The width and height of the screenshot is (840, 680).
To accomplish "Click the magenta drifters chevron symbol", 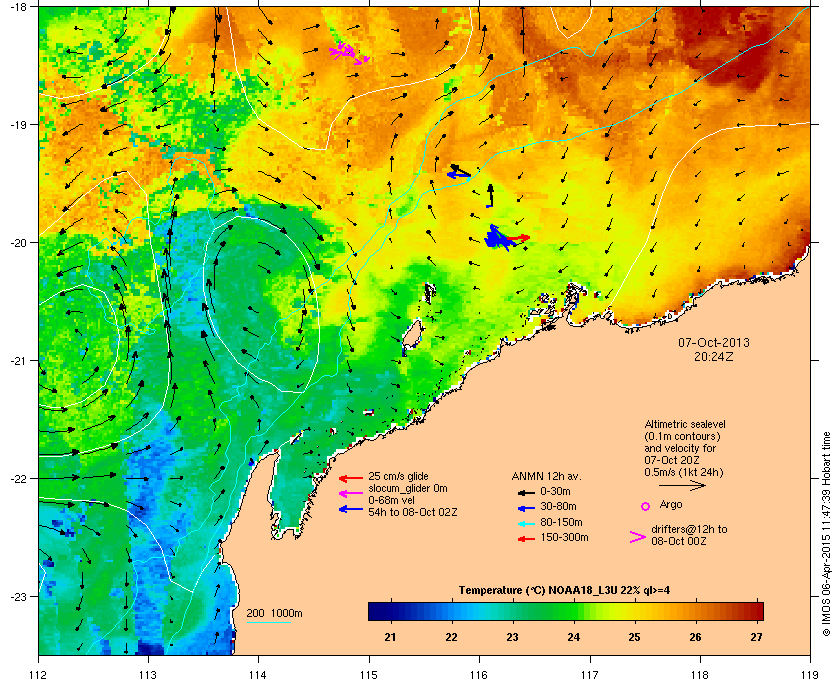I will pos(638,537).
